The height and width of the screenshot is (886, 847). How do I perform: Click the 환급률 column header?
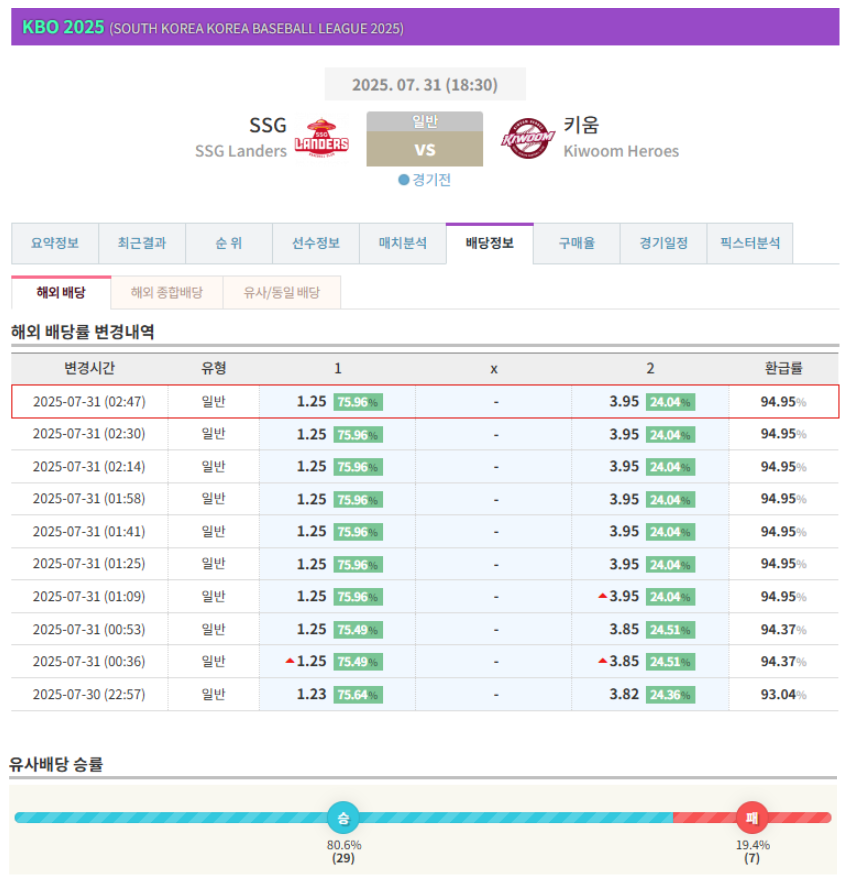click(784, 368)
